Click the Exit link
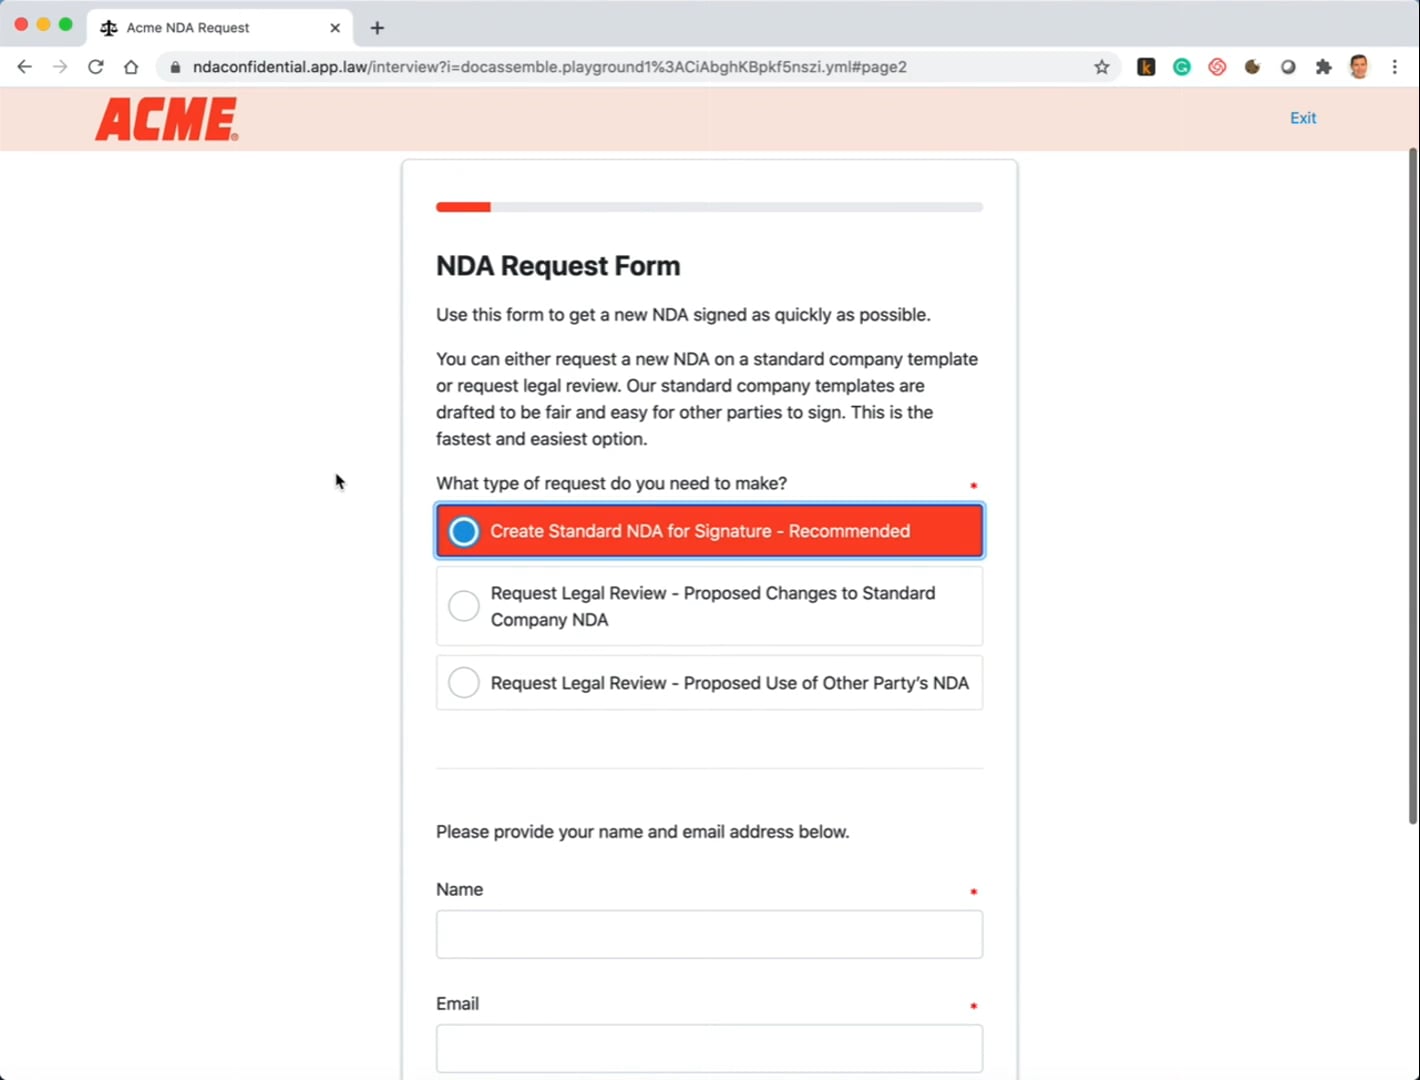1420x1080 pixels. pyautogui.click(x=1303, y=118)
